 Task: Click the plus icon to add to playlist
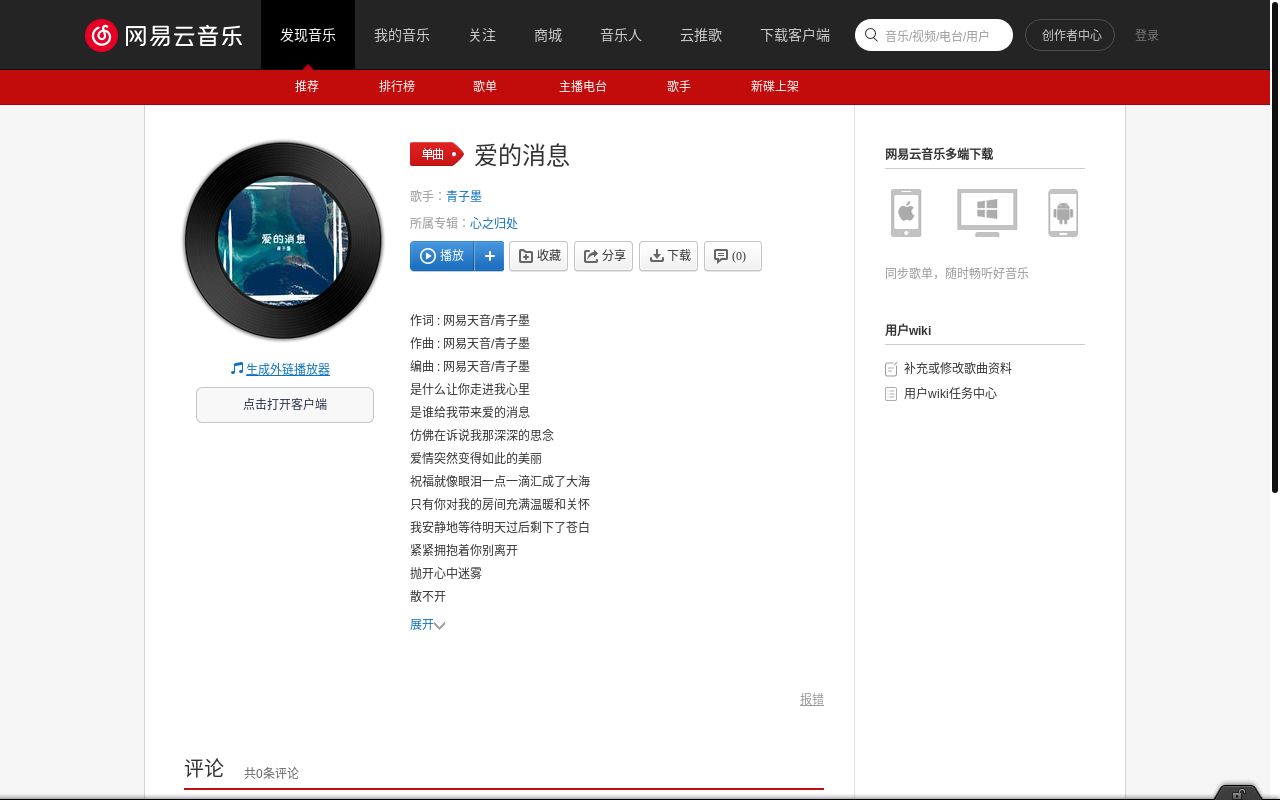coord(489,256)
